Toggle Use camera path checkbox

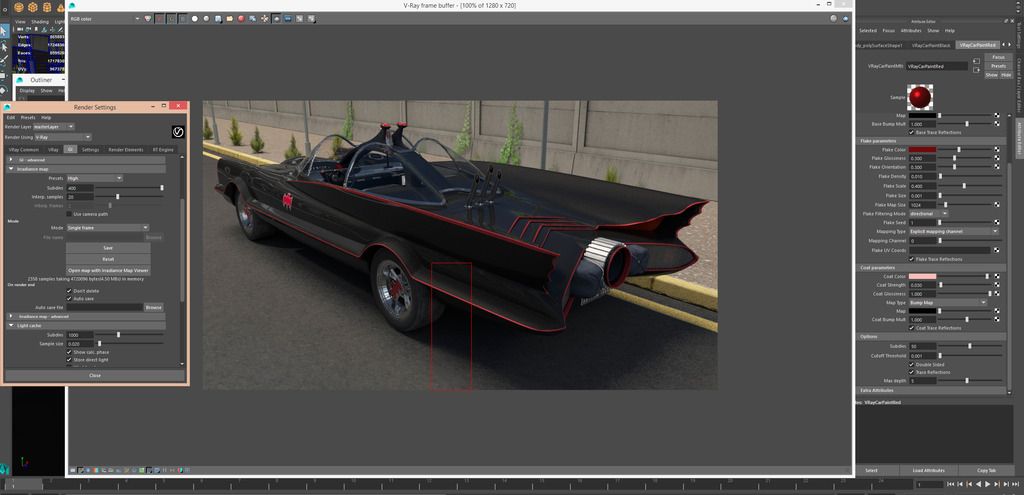point(69,214)
